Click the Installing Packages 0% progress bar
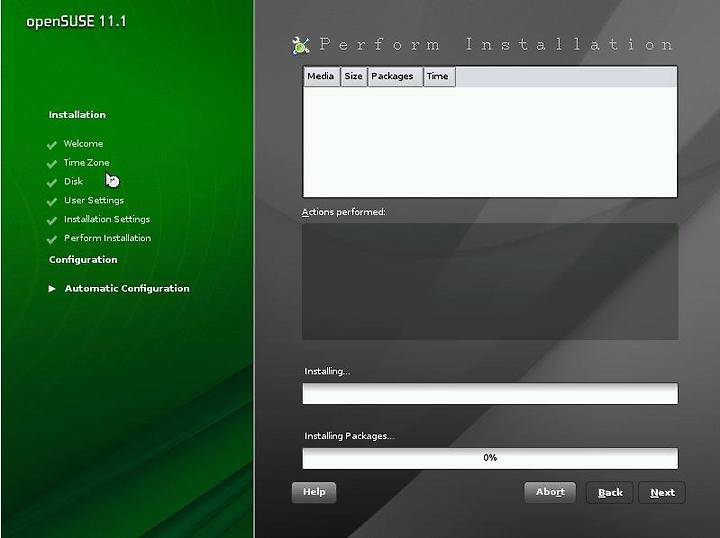Image resolution: width=720 pixels, height=538 pixels. (x=490, y=459)
